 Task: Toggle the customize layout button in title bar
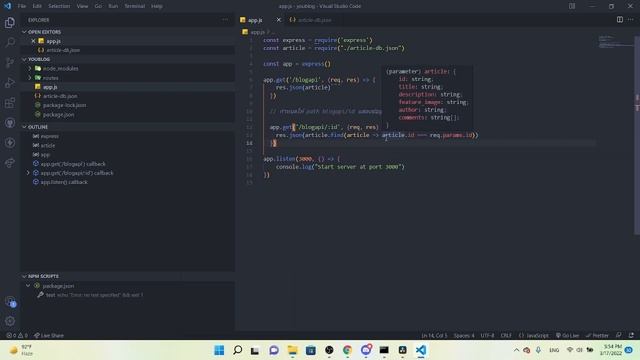[572, 6]
